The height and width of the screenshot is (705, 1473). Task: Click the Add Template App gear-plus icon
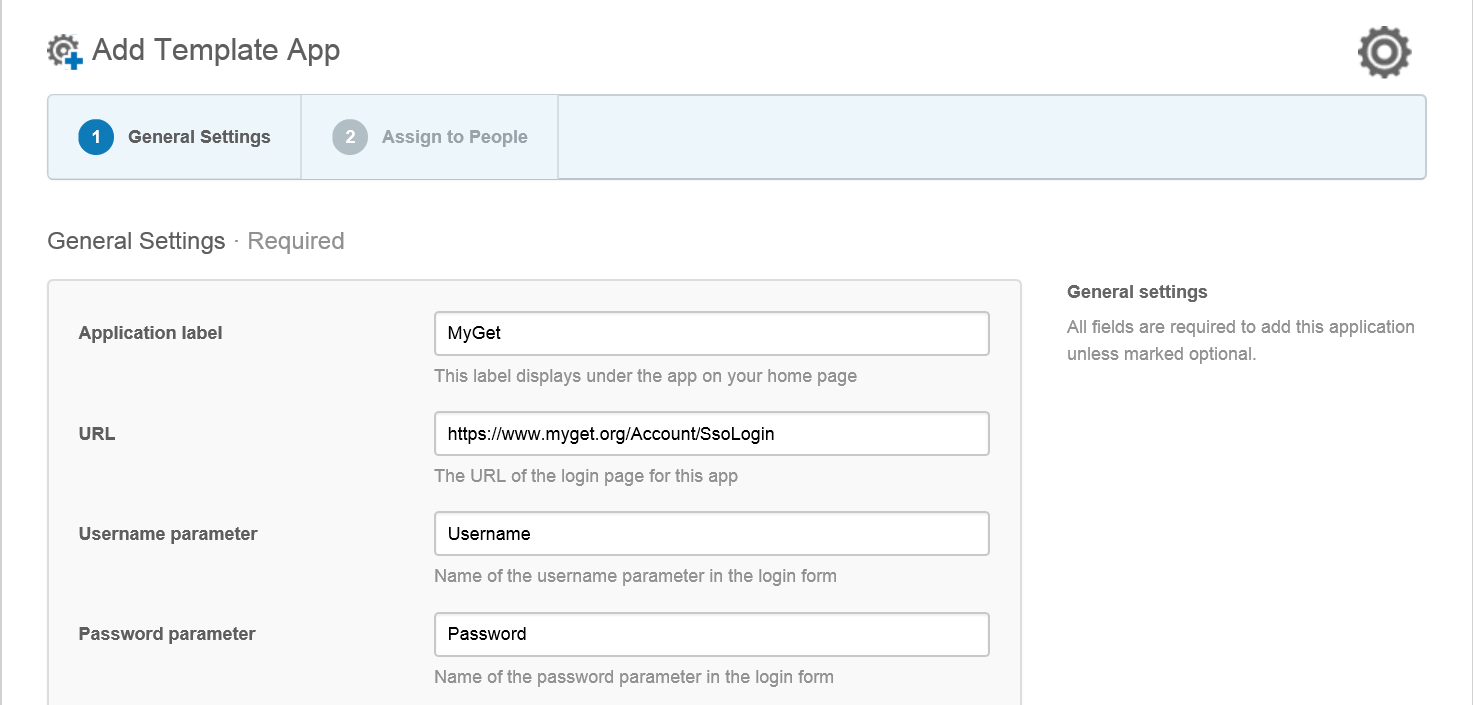tap(65, 52)
